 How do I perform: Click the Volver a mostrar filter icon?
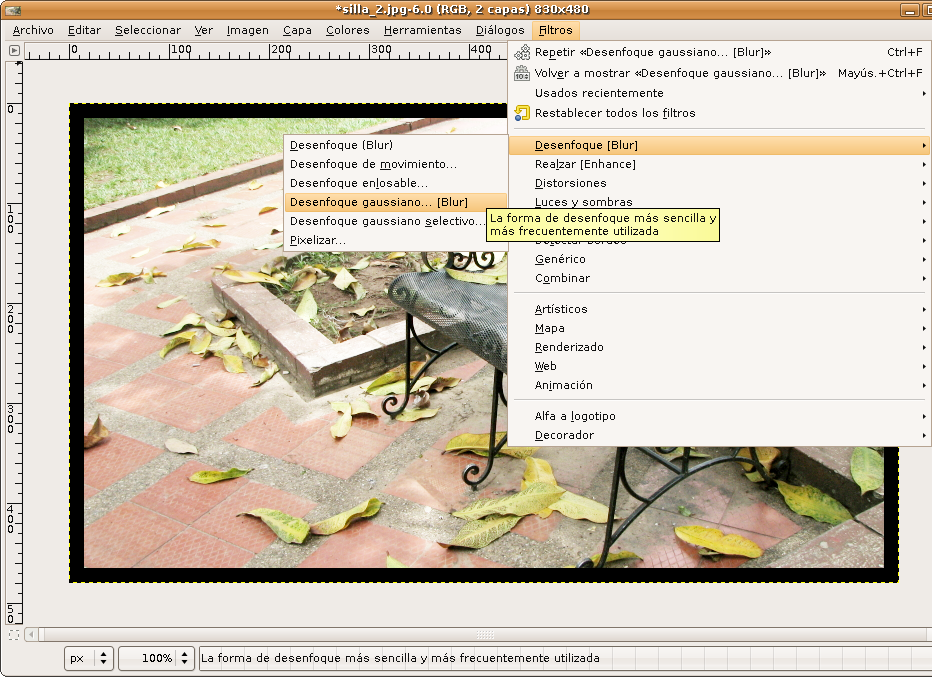pyautogui.click(x=522, y=73)
